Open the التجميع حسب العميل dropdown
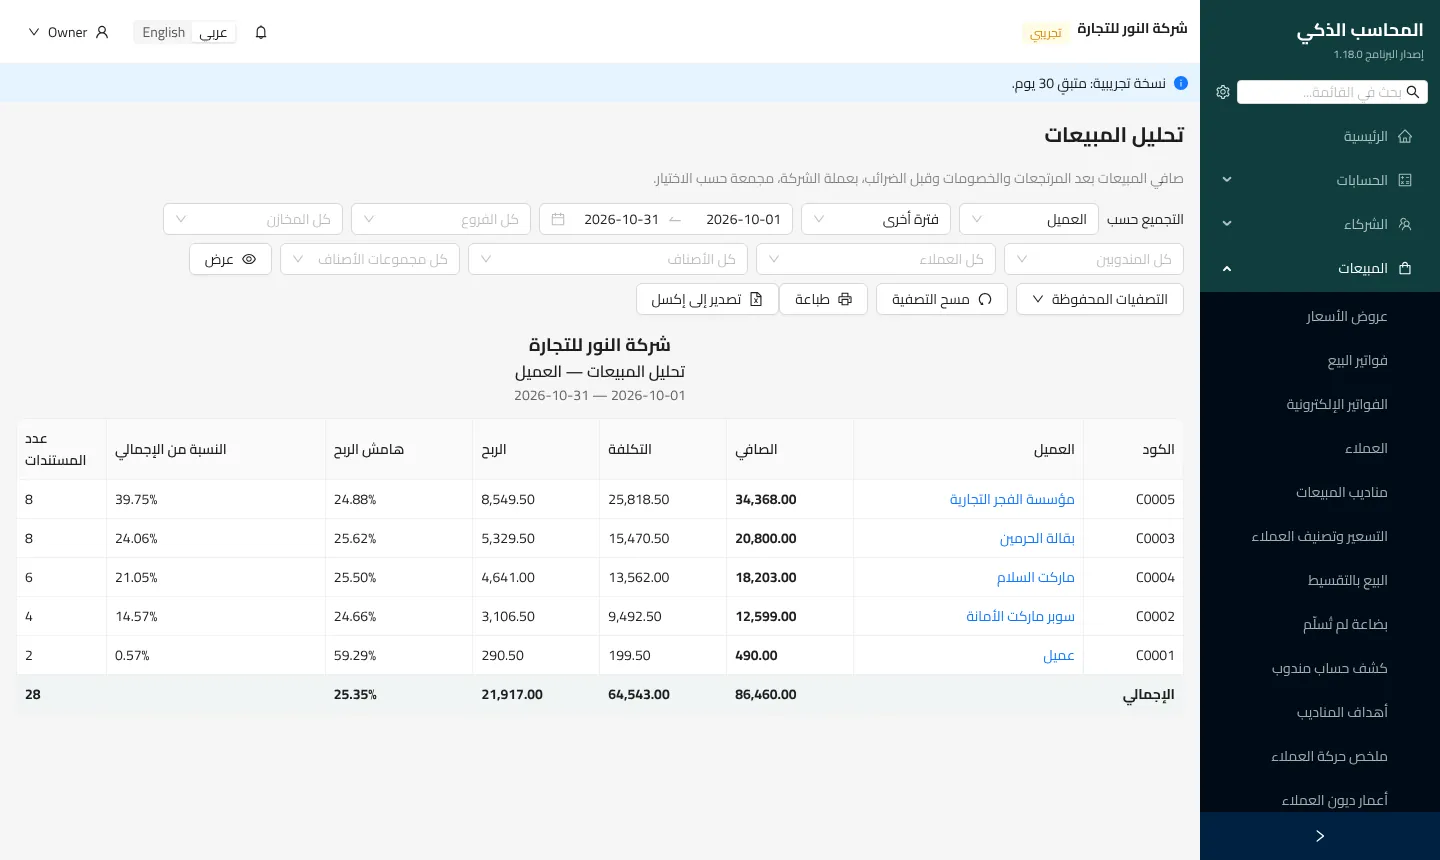1440x860 pixels. point(1029,219)
